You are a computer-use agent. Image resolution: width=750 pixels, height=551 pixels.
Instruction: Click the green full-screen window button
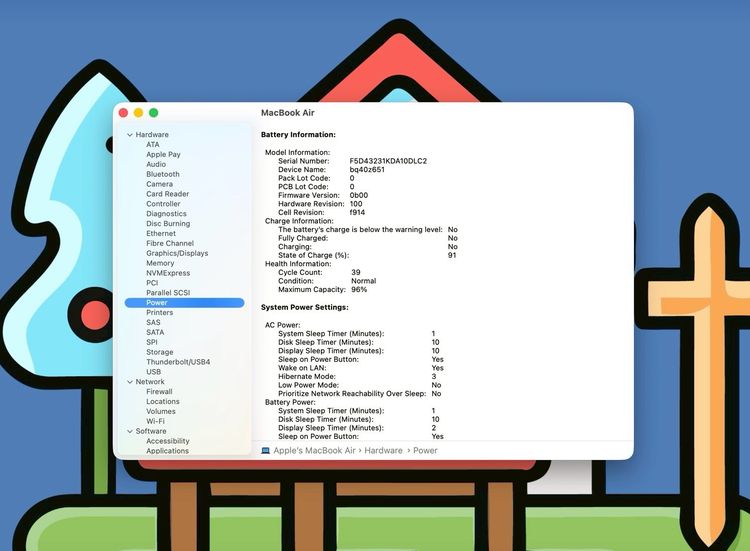pos(153,113)
